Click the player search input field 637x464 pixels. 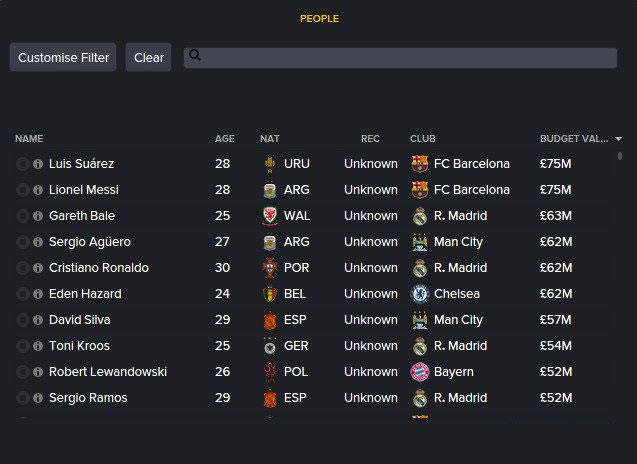[x=400, y=58]
